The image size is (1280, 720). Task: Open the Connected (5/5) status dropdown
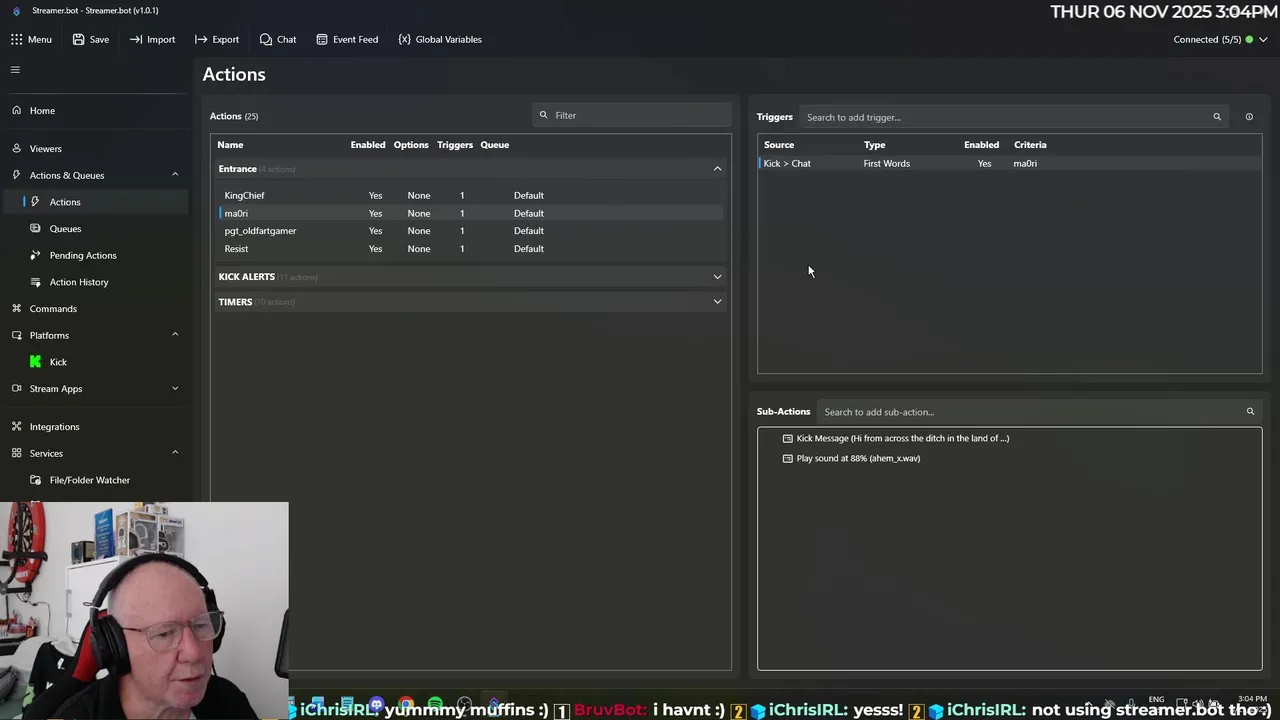click(1220, 39)
